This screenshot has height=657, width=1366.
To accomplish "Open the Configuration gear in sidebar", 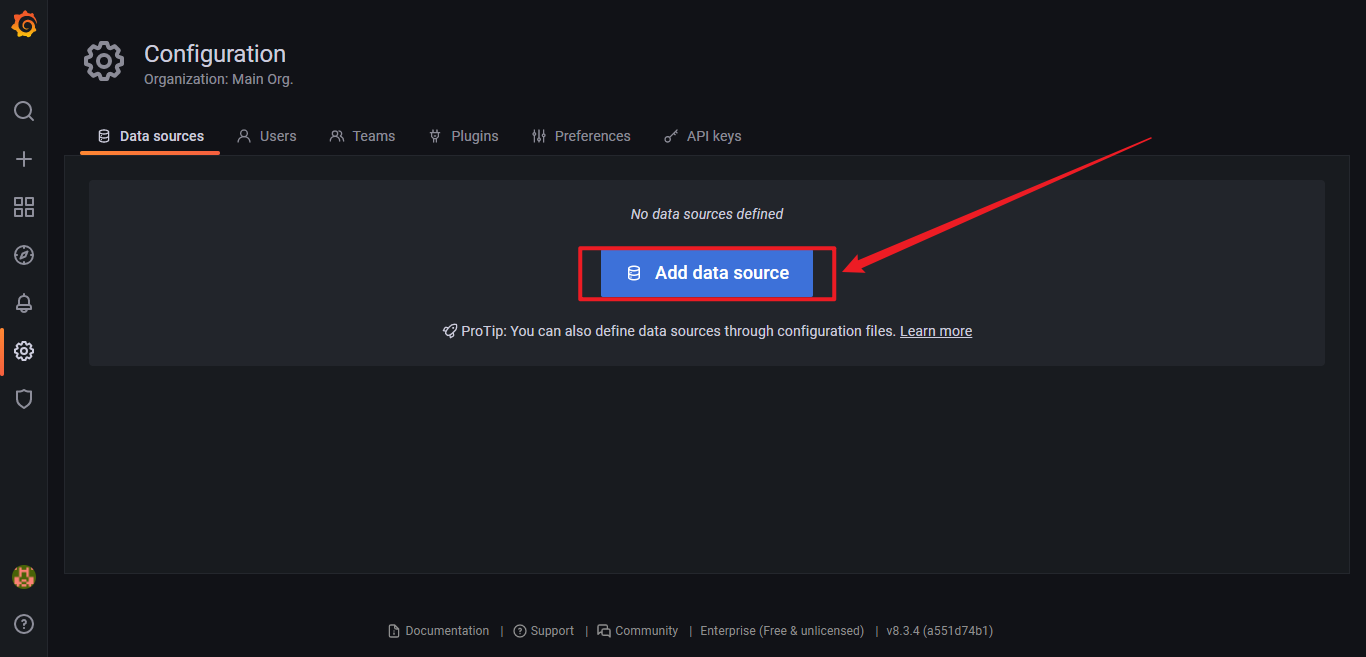I will coord(24,351).
